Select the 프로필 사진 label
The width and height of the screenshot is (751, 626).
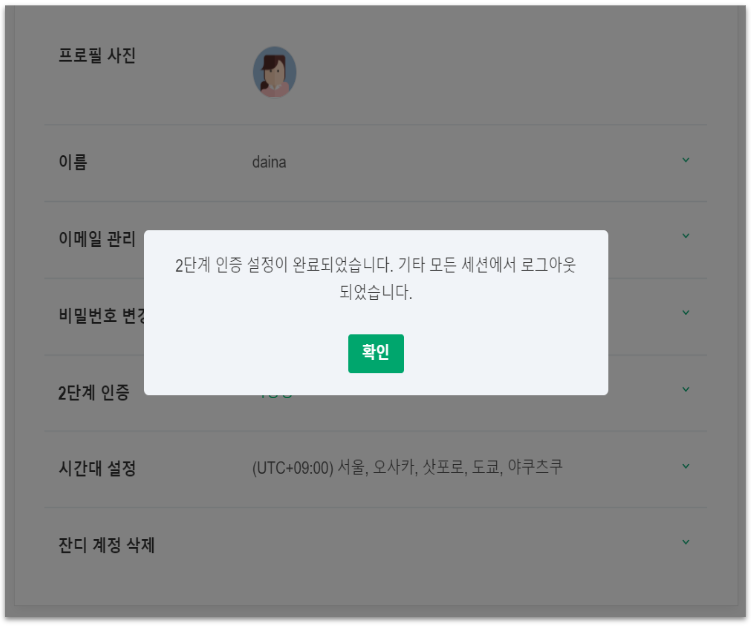tap(97, 56)
